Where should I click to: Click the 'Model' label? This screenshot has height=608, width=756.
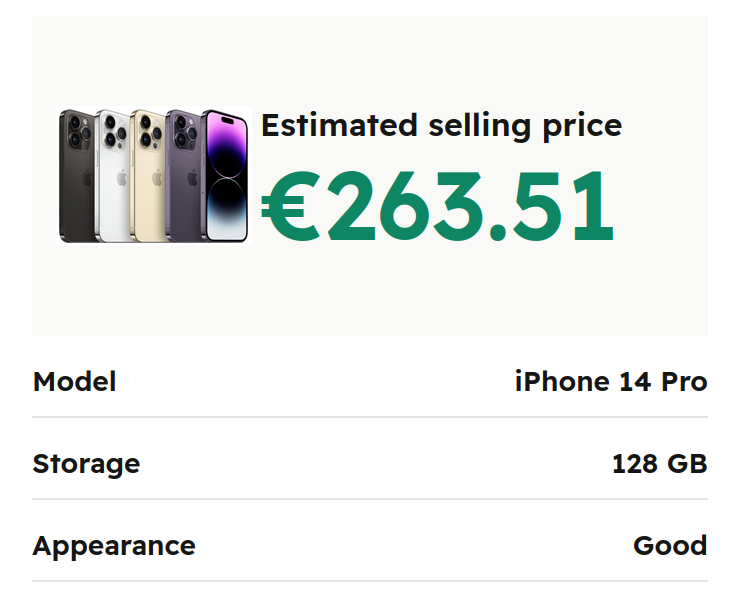coord(74,382)
